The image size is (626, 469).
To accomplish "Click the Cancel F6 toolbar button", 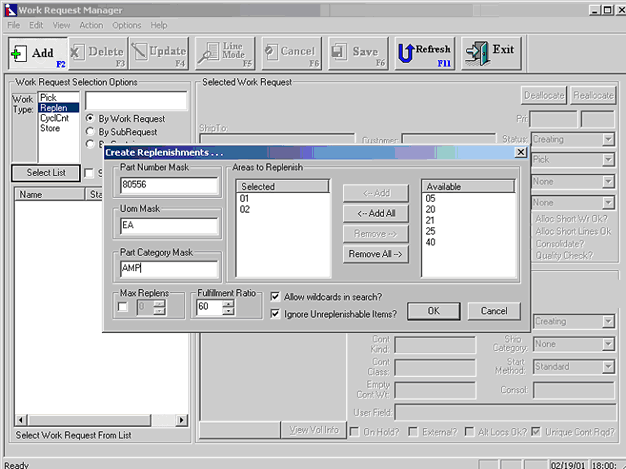I will coord(291,53).
